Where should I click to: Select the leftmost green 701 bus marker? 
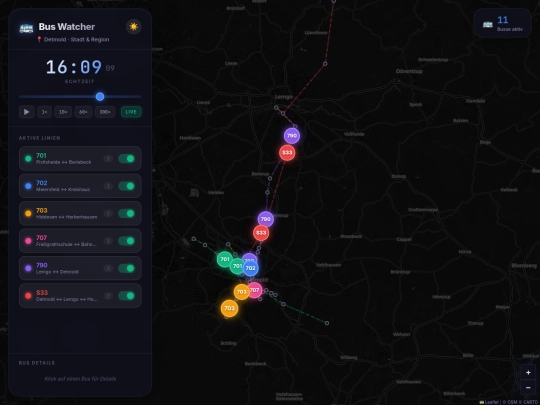(225, 259)
